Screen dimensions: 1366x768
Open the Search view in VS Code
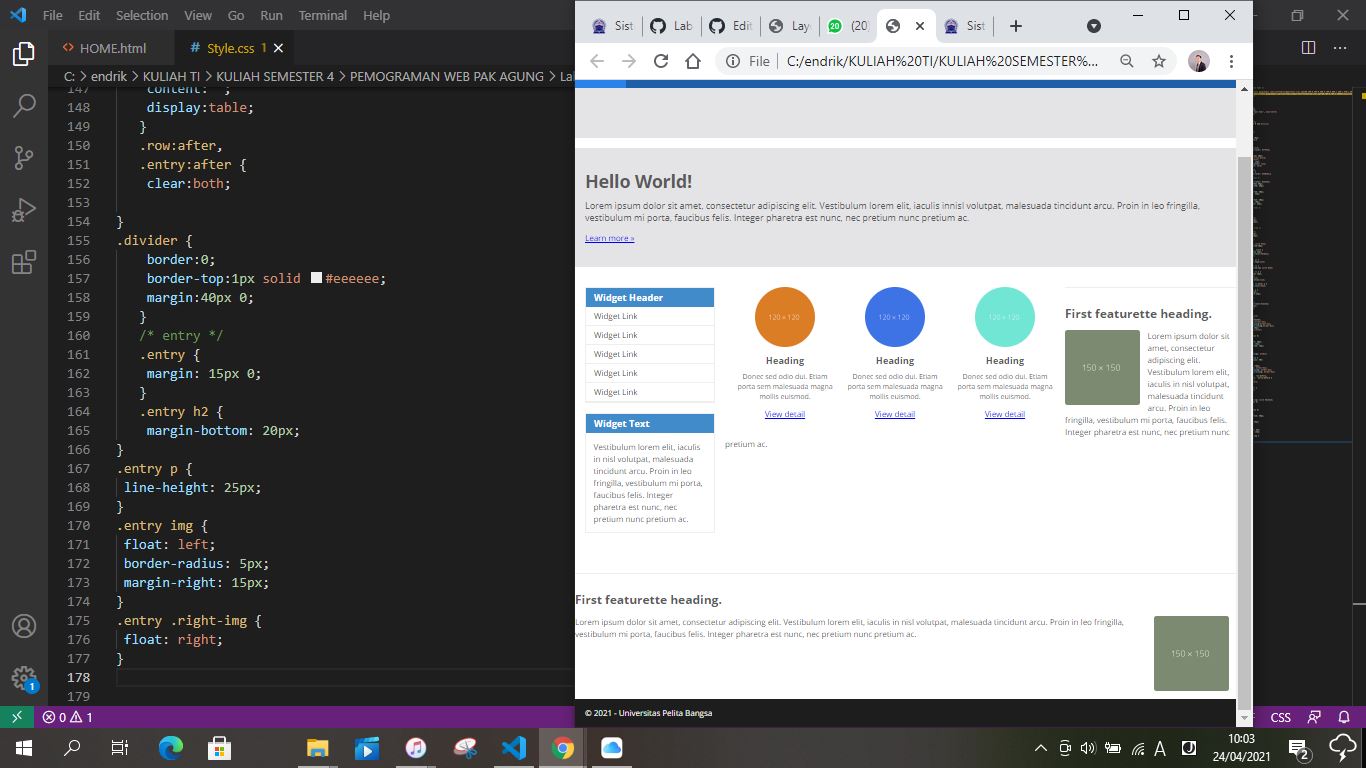(x=24, y=105)
